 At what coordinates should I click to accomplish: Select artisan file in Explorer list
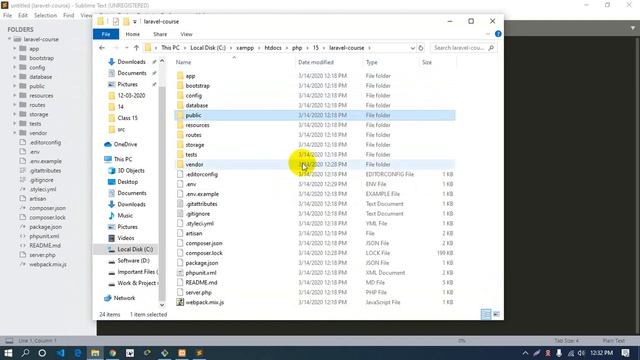[194, 233]
